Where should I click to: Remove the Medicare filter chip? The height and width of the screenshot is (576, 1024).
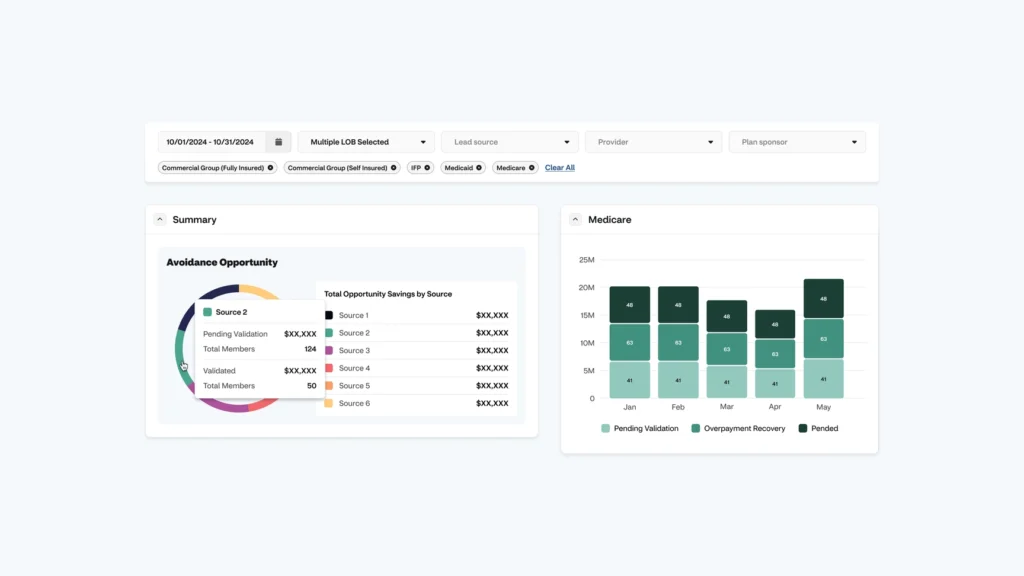(531, 167)
